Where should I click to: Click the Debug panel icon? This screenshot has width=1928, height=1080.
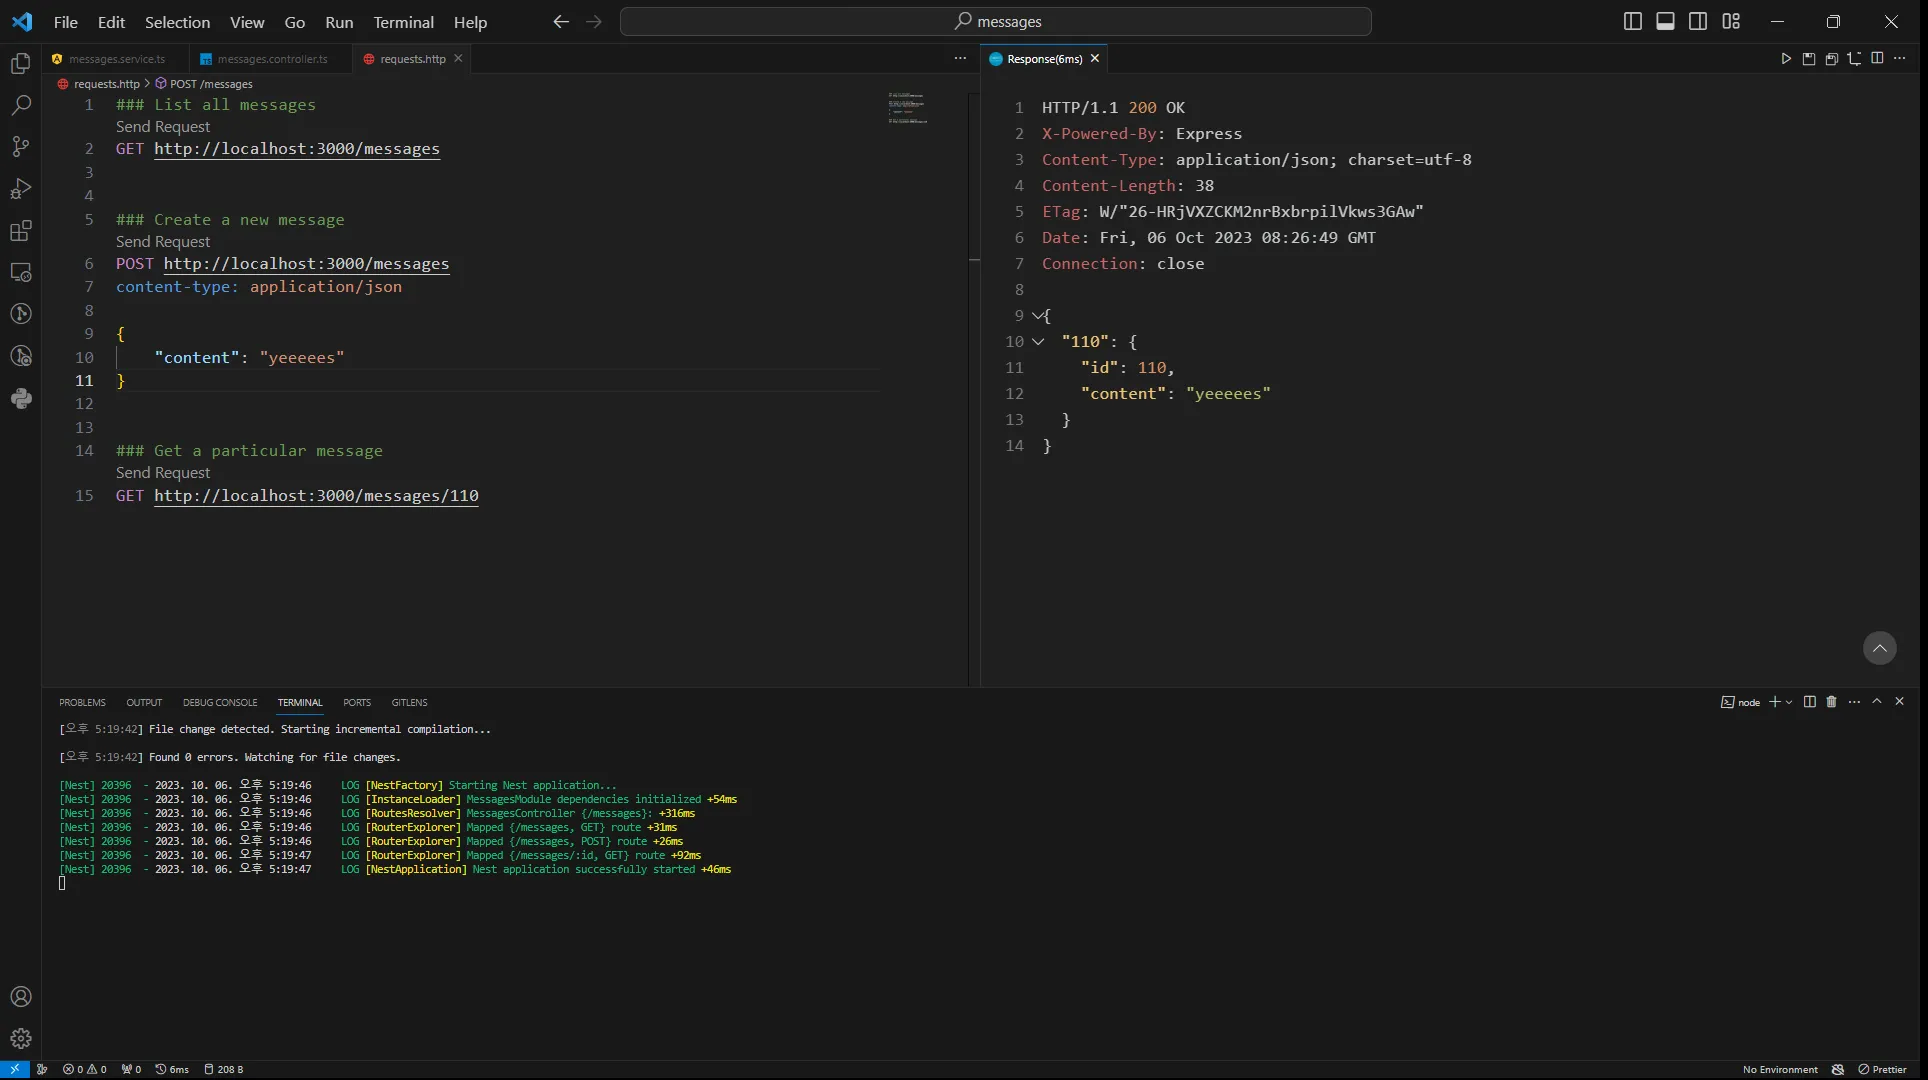pos(20,188)
